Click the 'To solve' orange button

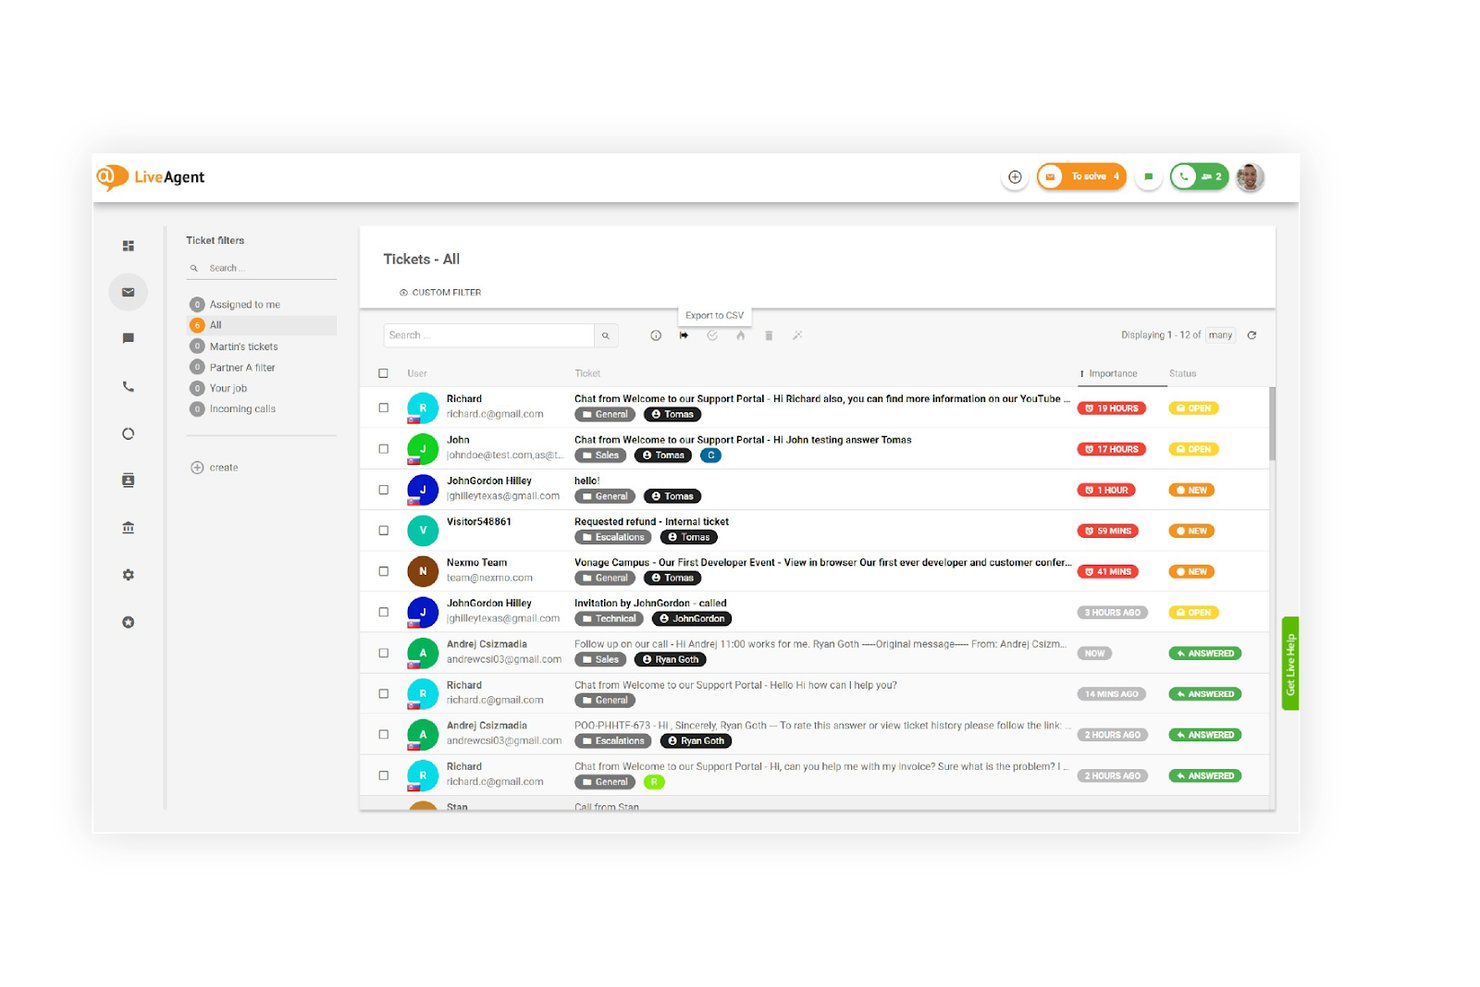pos(1082,177)
